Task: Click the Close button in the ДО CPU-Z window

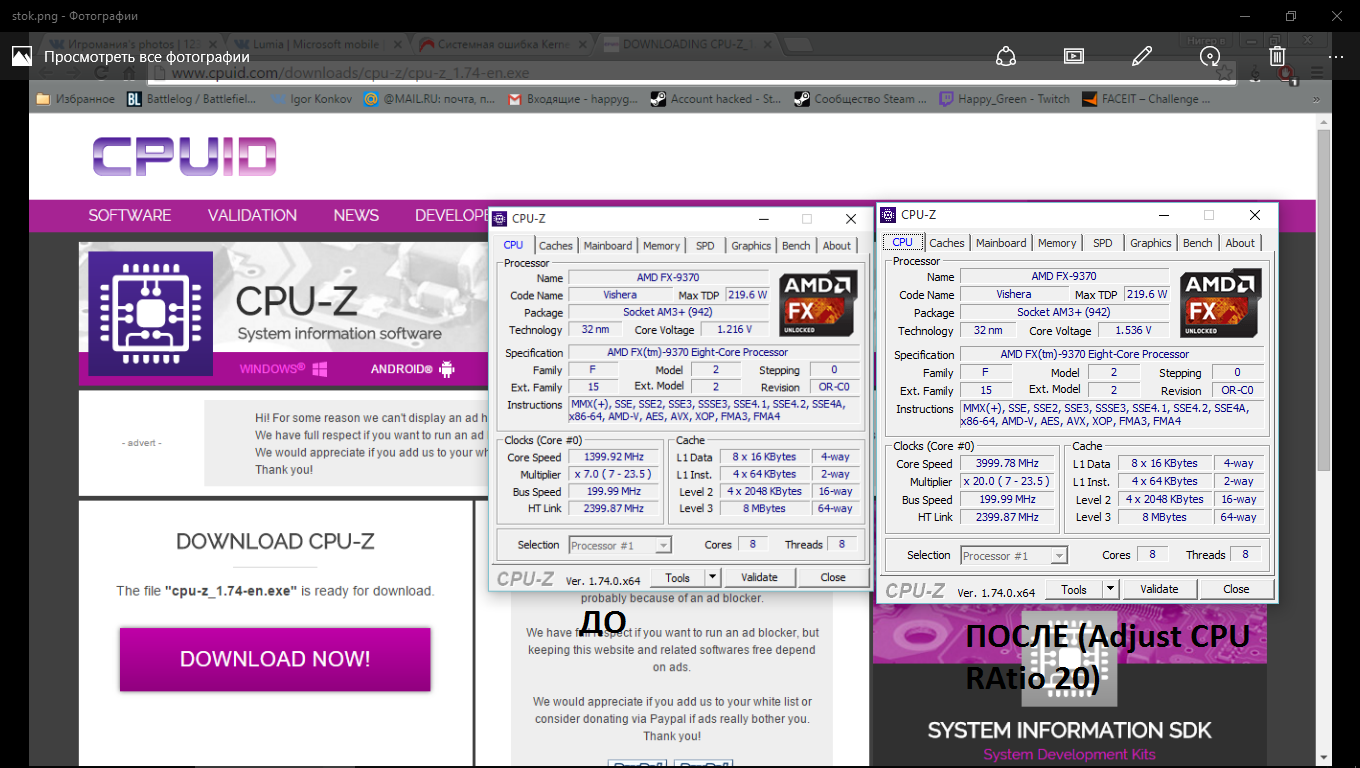Action: pos(833,577)
